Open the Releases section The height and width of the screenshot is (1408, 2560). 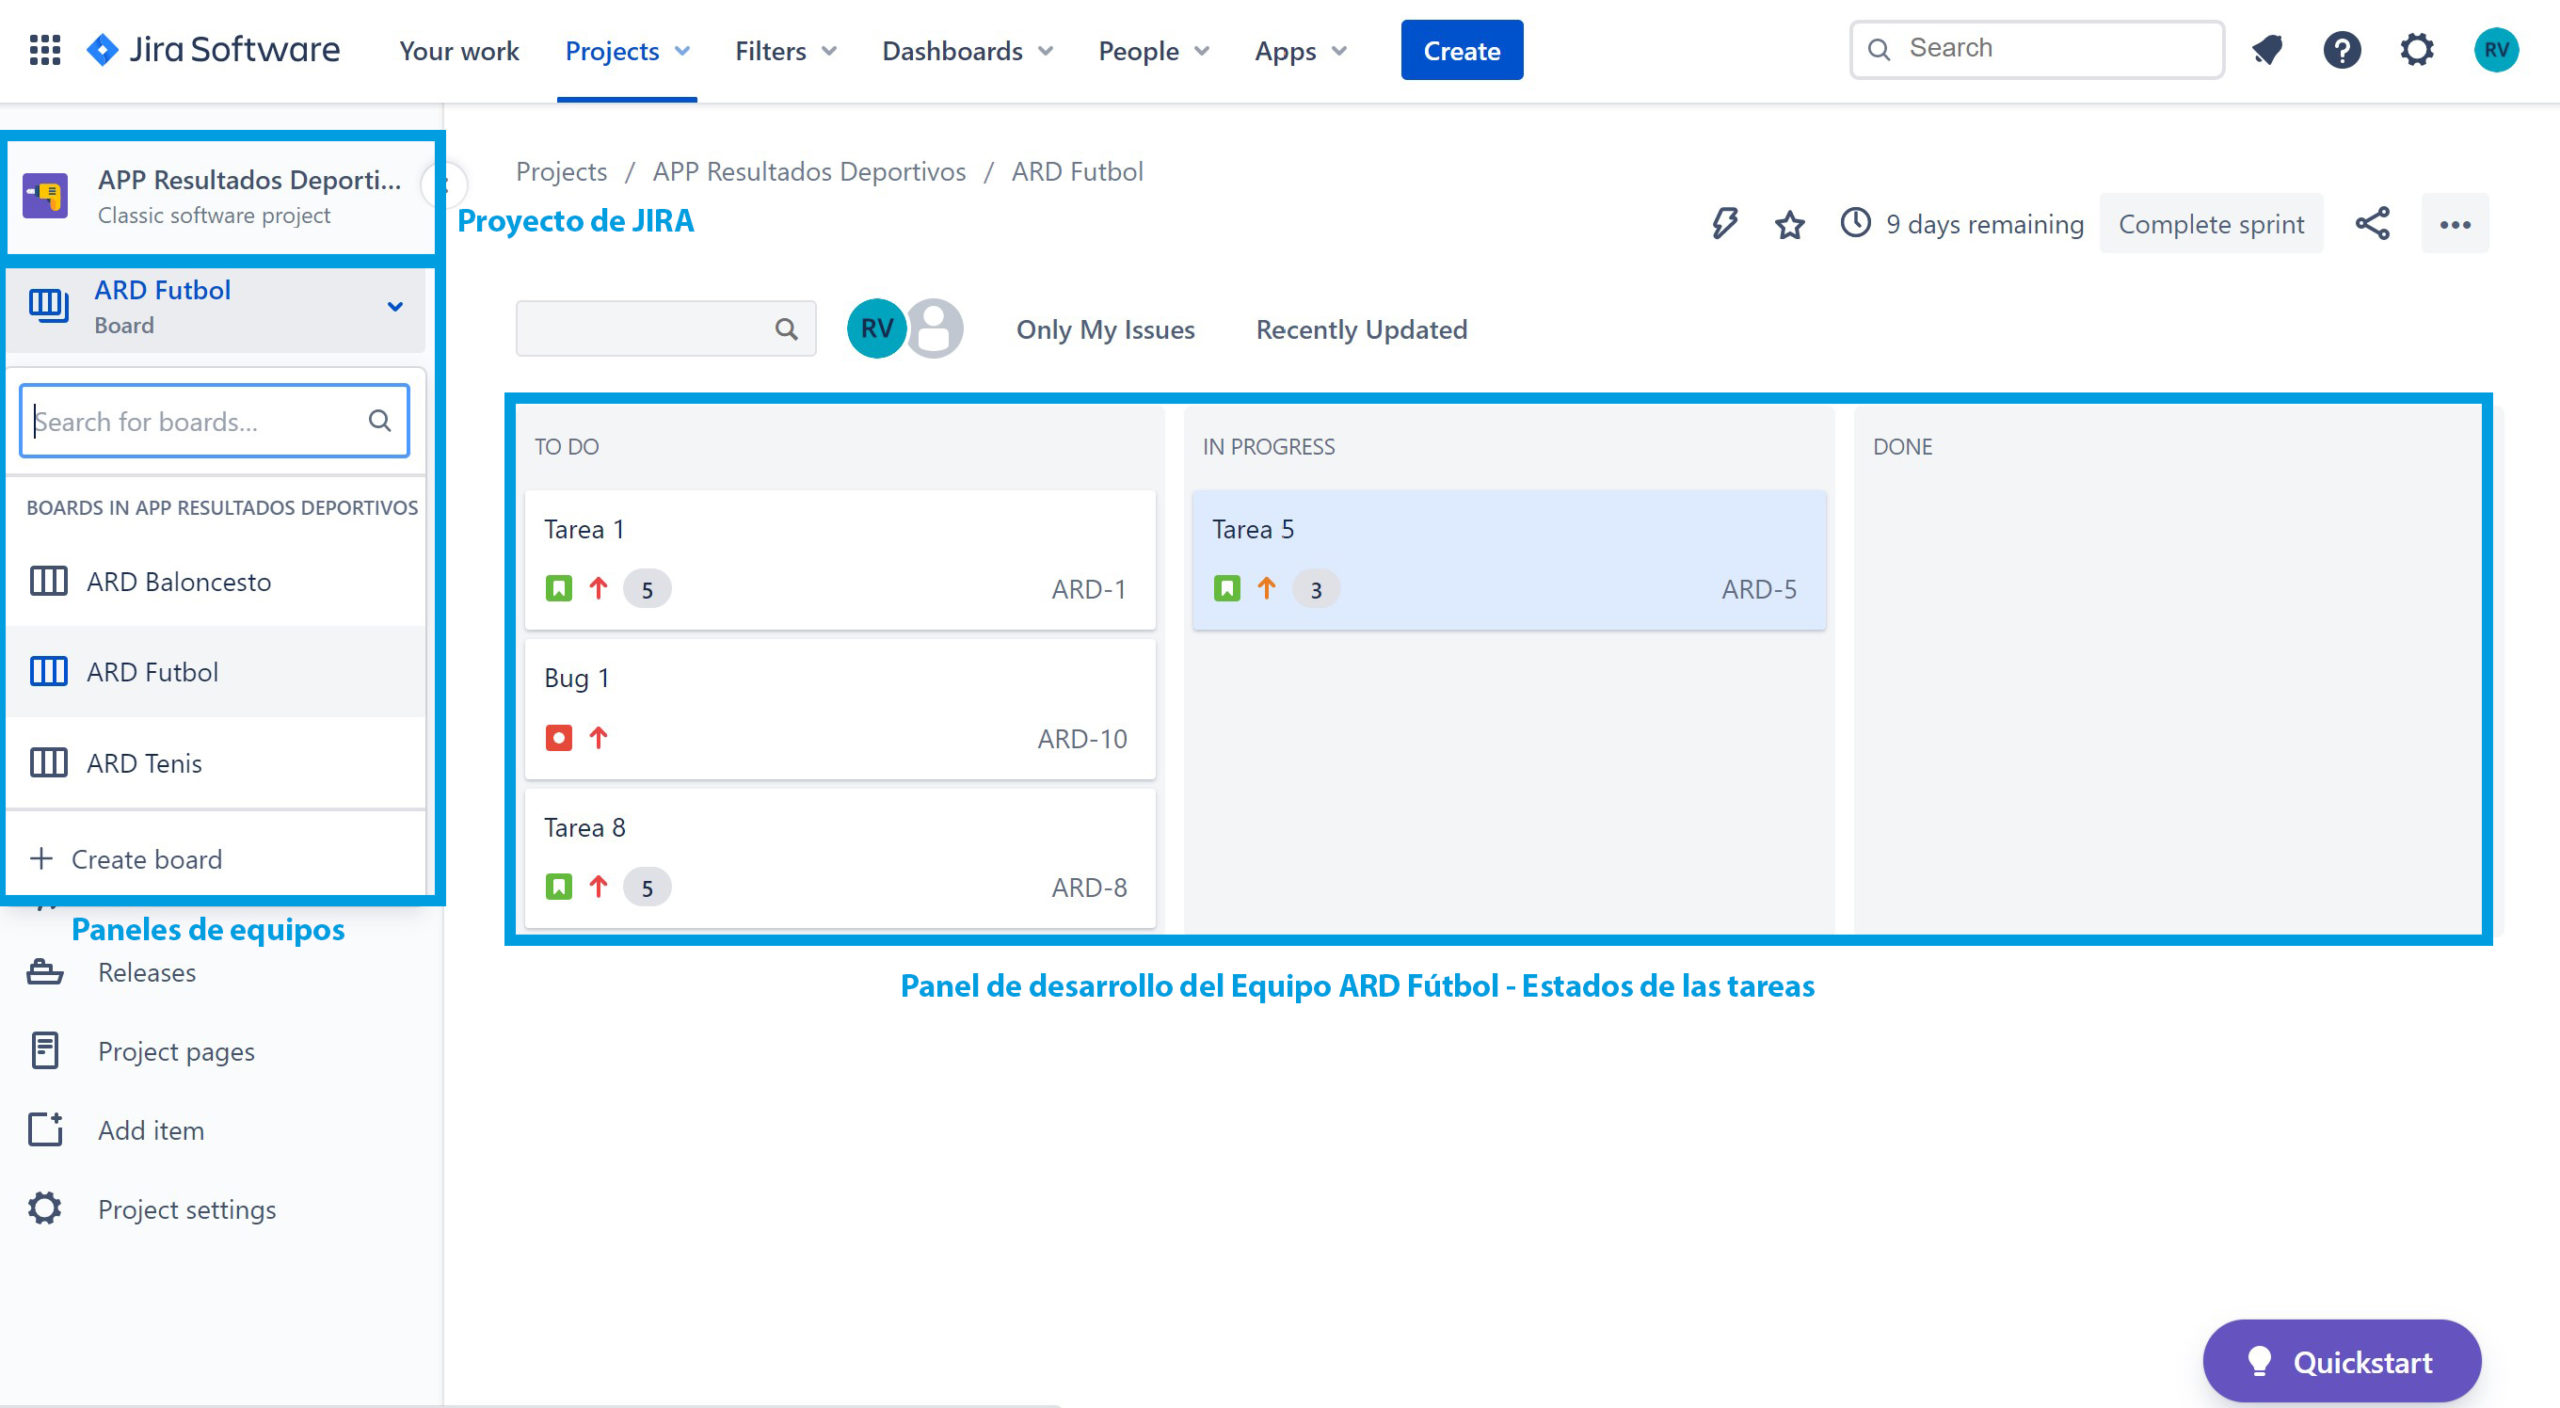point(147,971)
